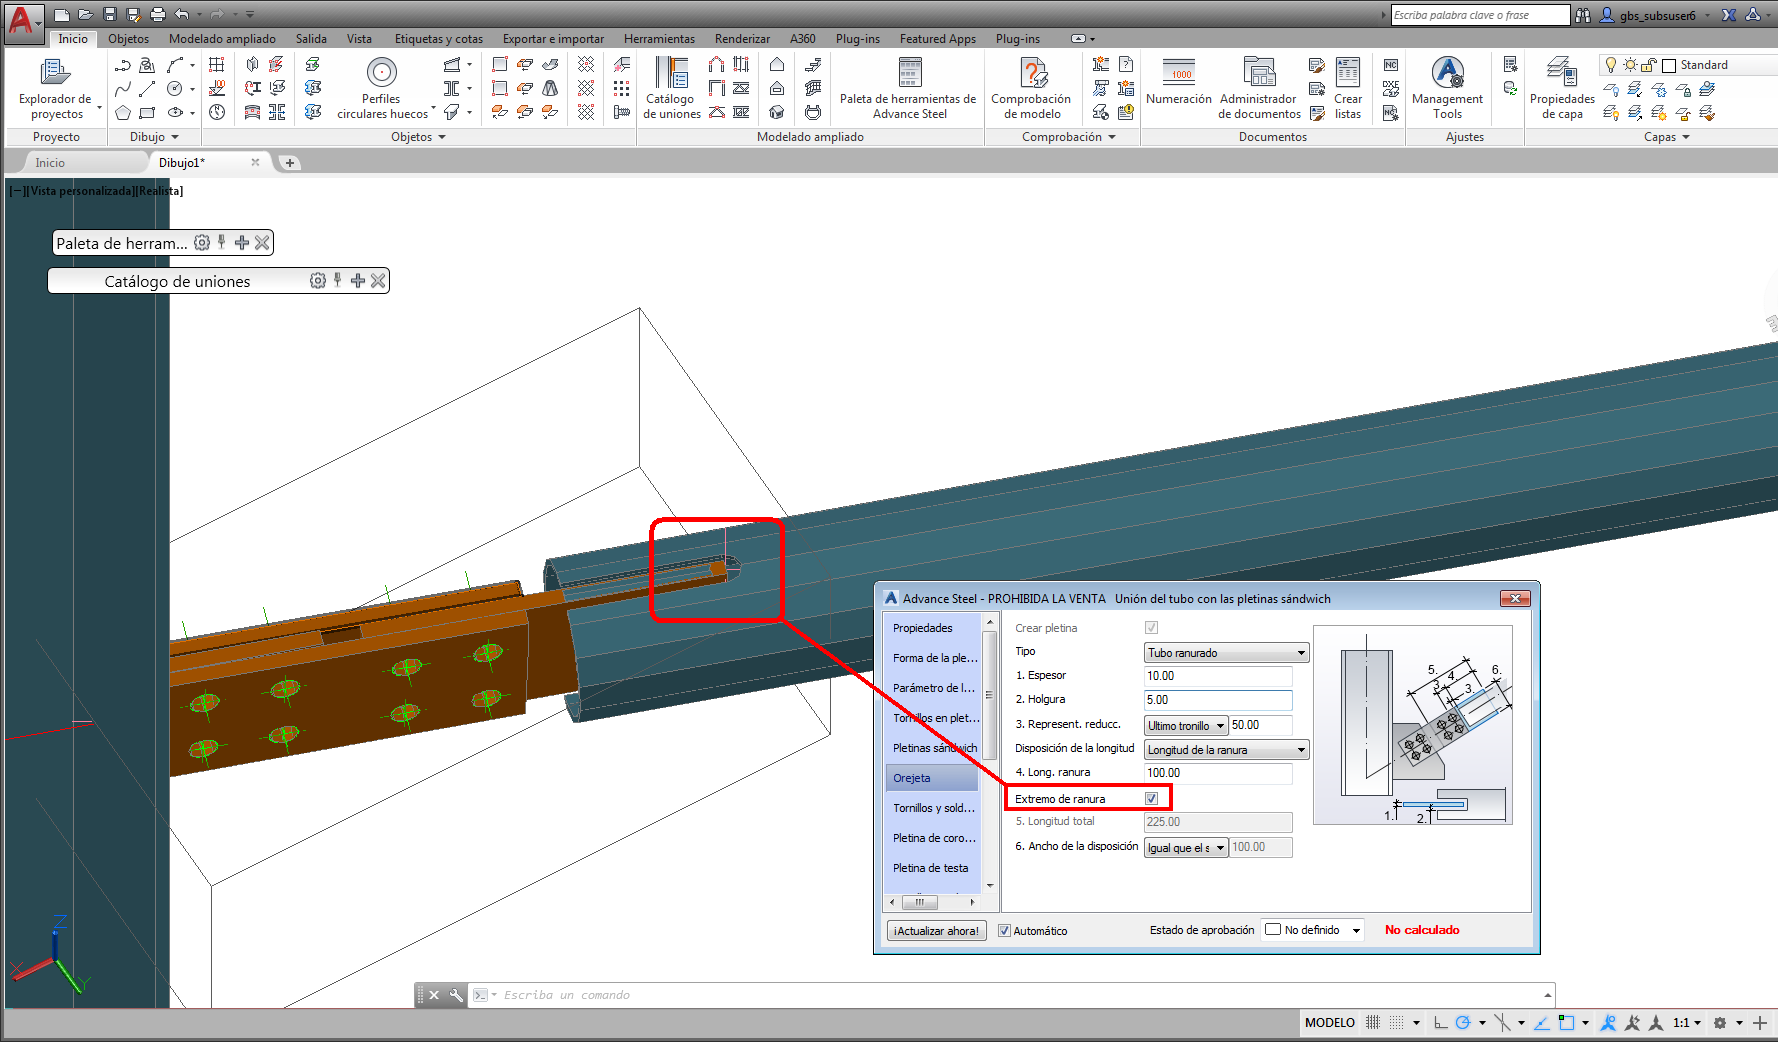Click the keyword search field
Image resolution: width=1778 pixels, height=1042 pixels.
point(1480,15)
